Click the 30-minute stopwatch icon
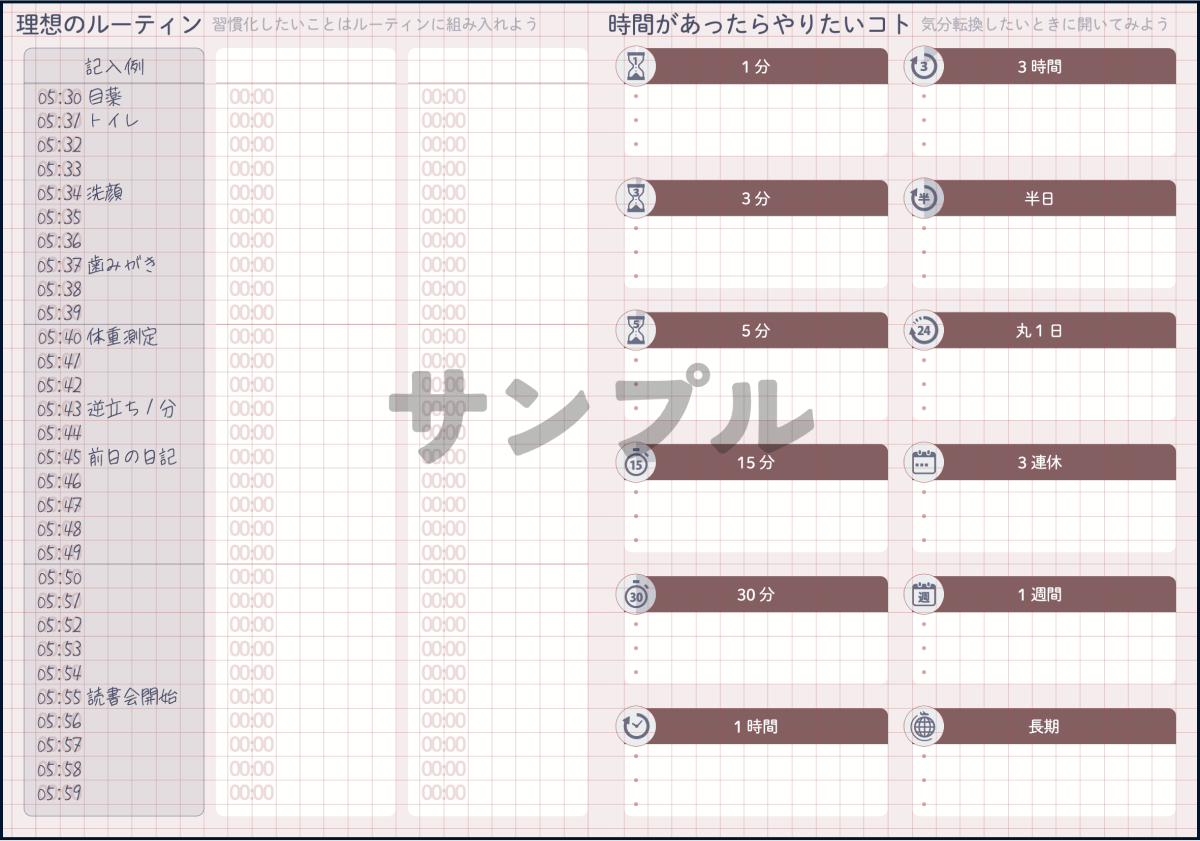 pos(635,595)
